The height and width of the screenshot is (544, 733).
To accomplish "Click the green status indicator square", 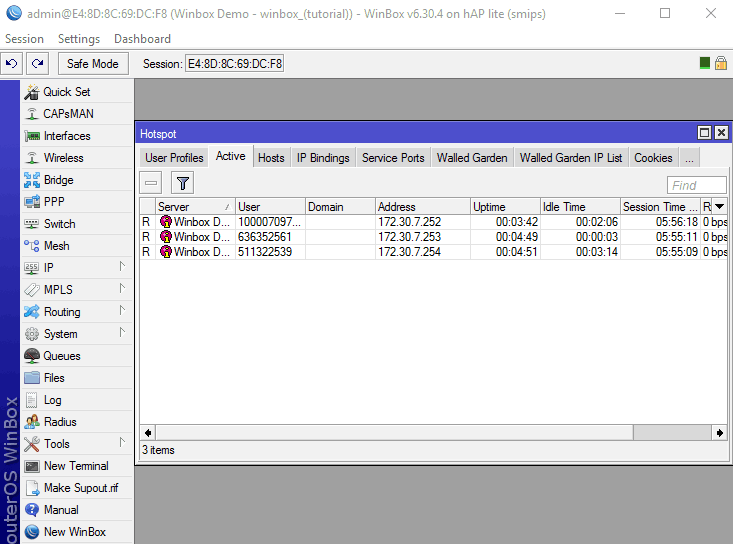I will tap(705, 63).
